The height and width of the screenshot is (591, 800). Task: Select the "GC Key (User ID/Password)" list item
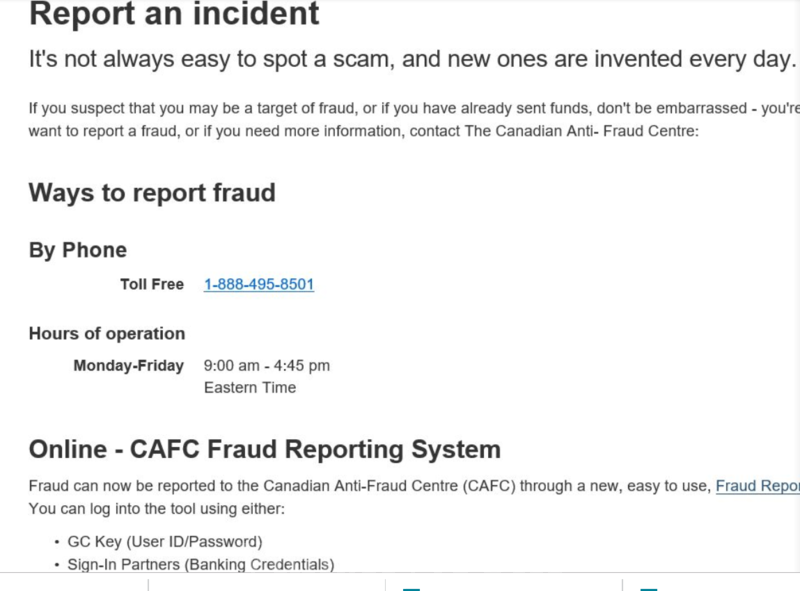(165, 542)
